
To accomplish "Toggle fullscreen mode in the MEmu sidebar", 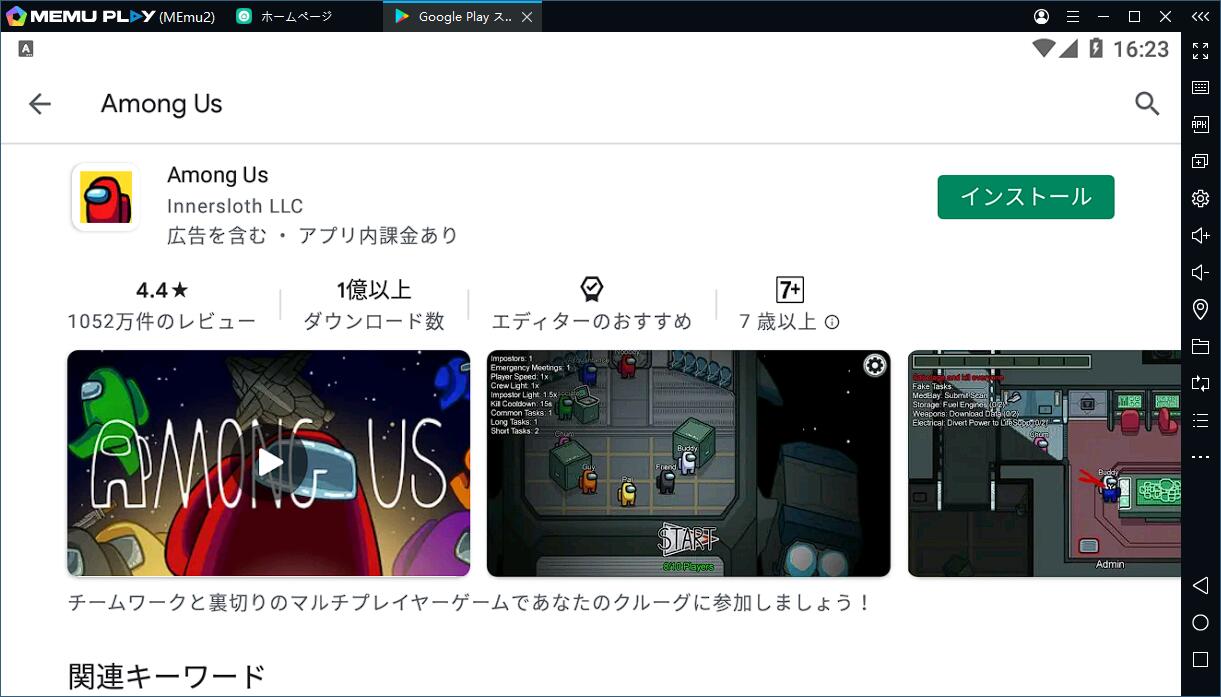I will (x=1201, y=51).
